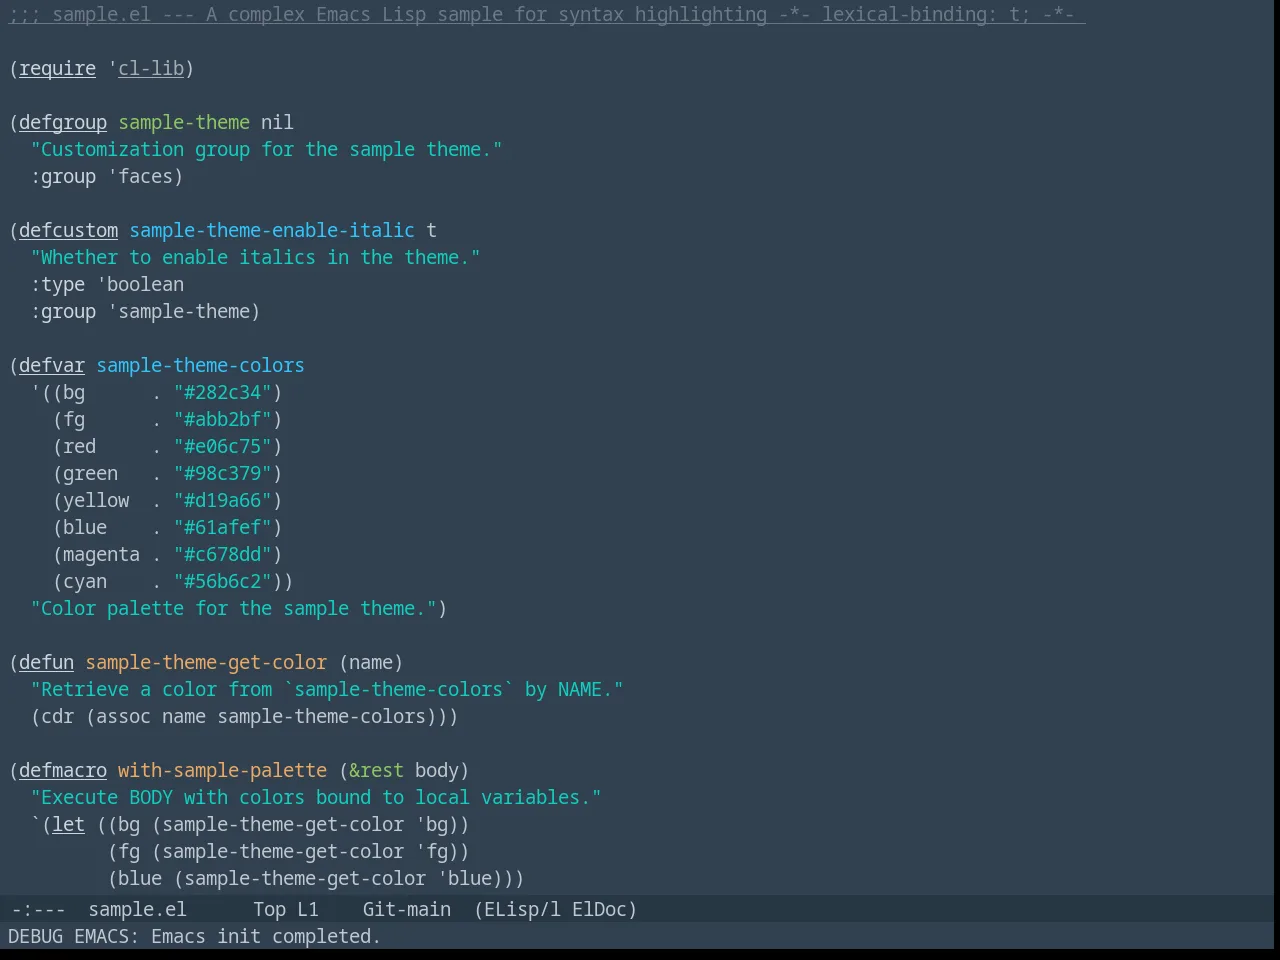Screen dimensions: 1280x960
Task: Click the color string #abb2bf
Action: [x=223, y=419]
